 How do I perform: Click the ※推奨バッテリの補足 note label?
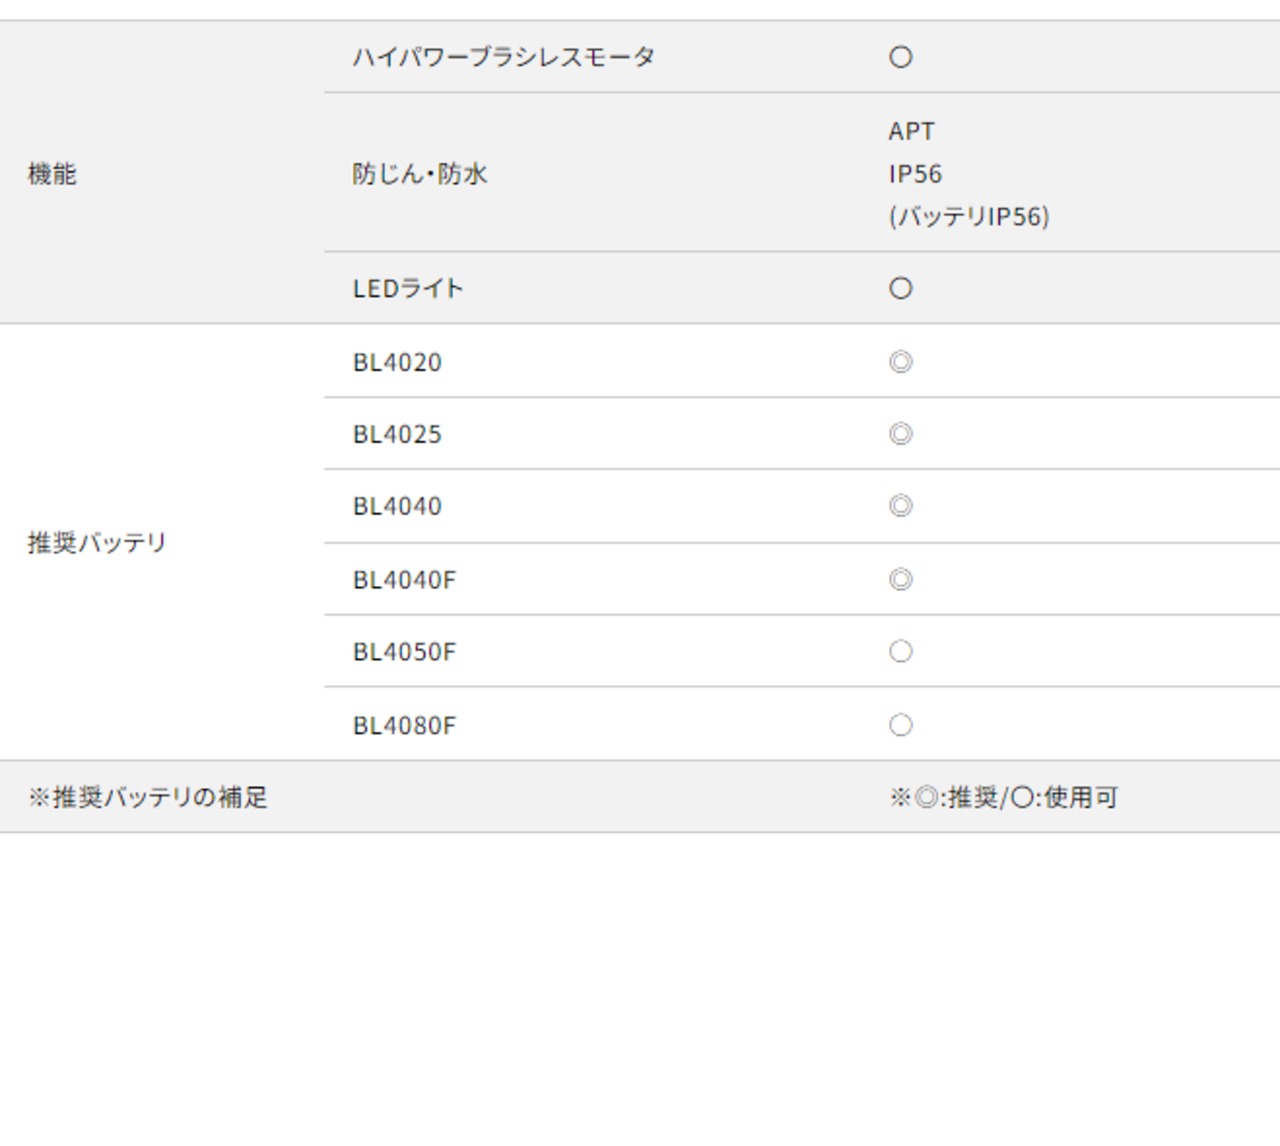click(148, 797)
